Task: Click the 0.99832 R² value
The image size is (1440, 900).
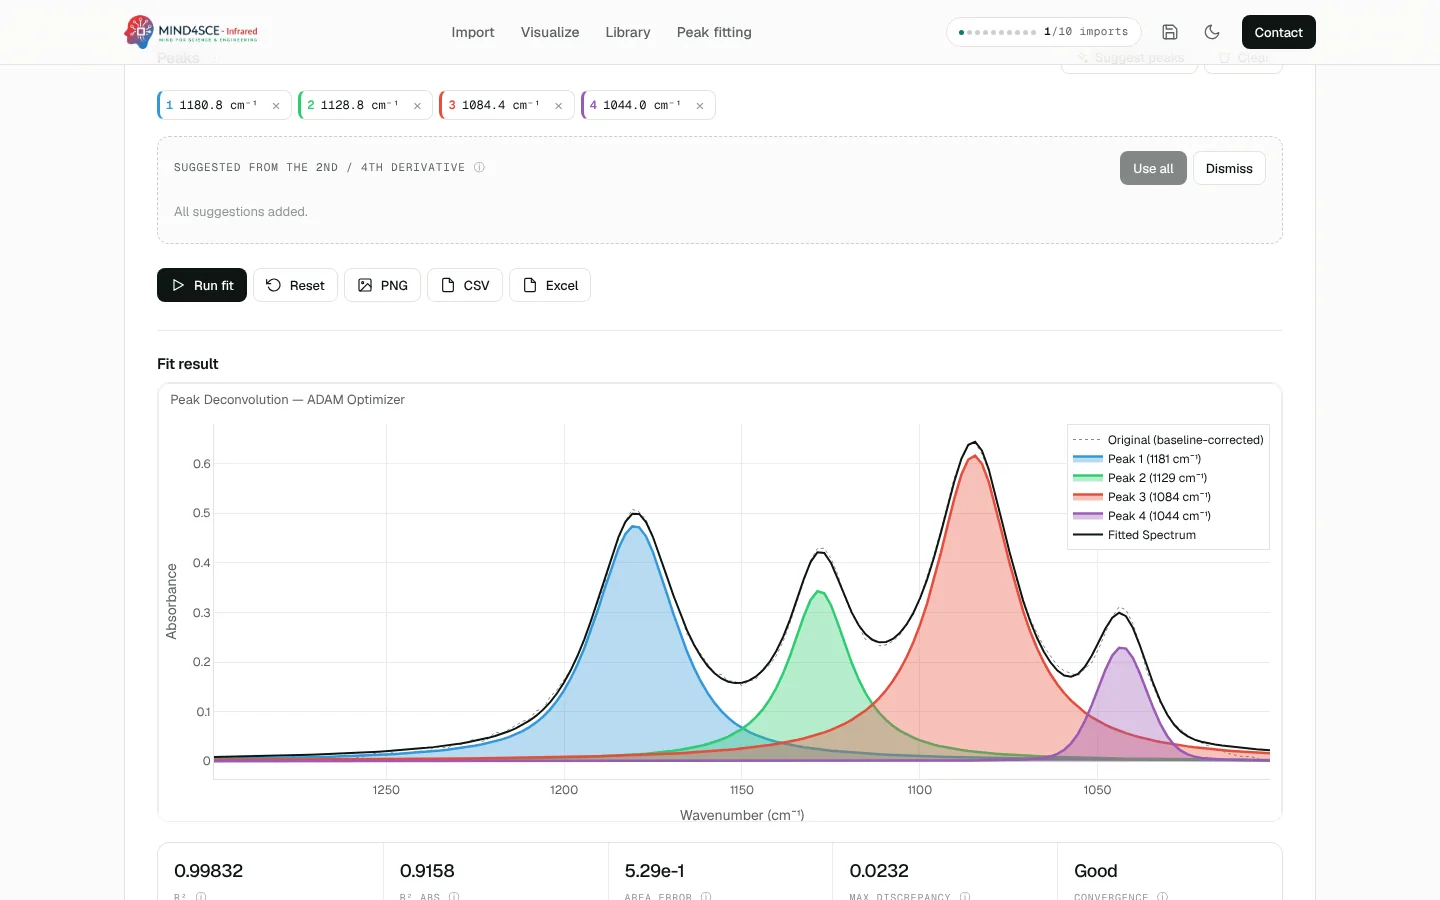Action: tap(208, 871)
